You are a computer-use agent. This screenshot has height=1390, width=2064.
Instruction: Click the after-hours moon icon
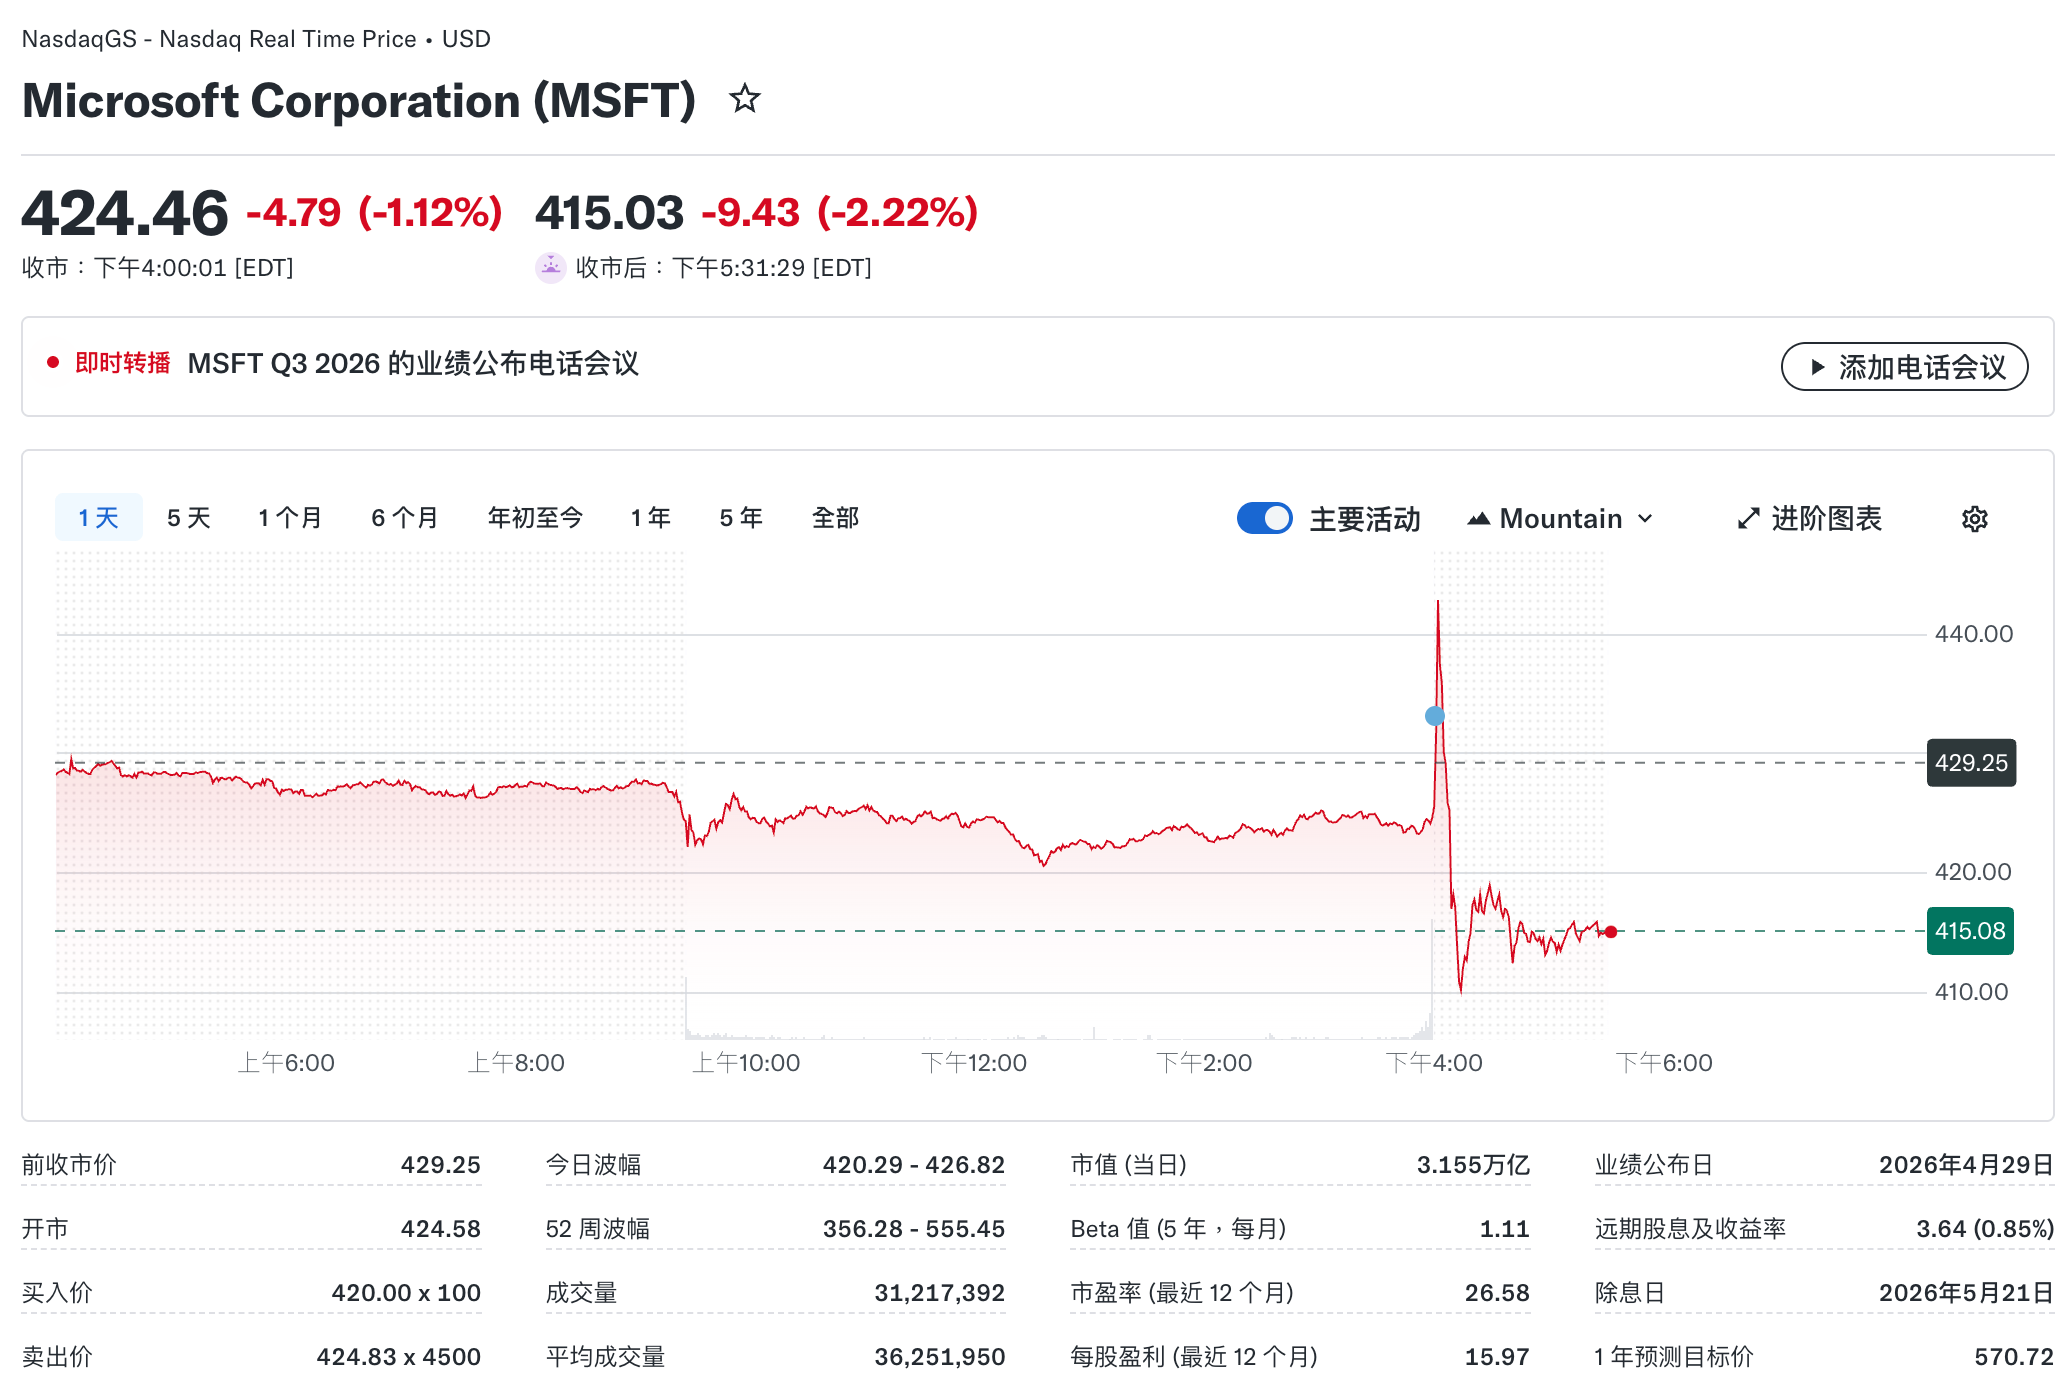550,267
